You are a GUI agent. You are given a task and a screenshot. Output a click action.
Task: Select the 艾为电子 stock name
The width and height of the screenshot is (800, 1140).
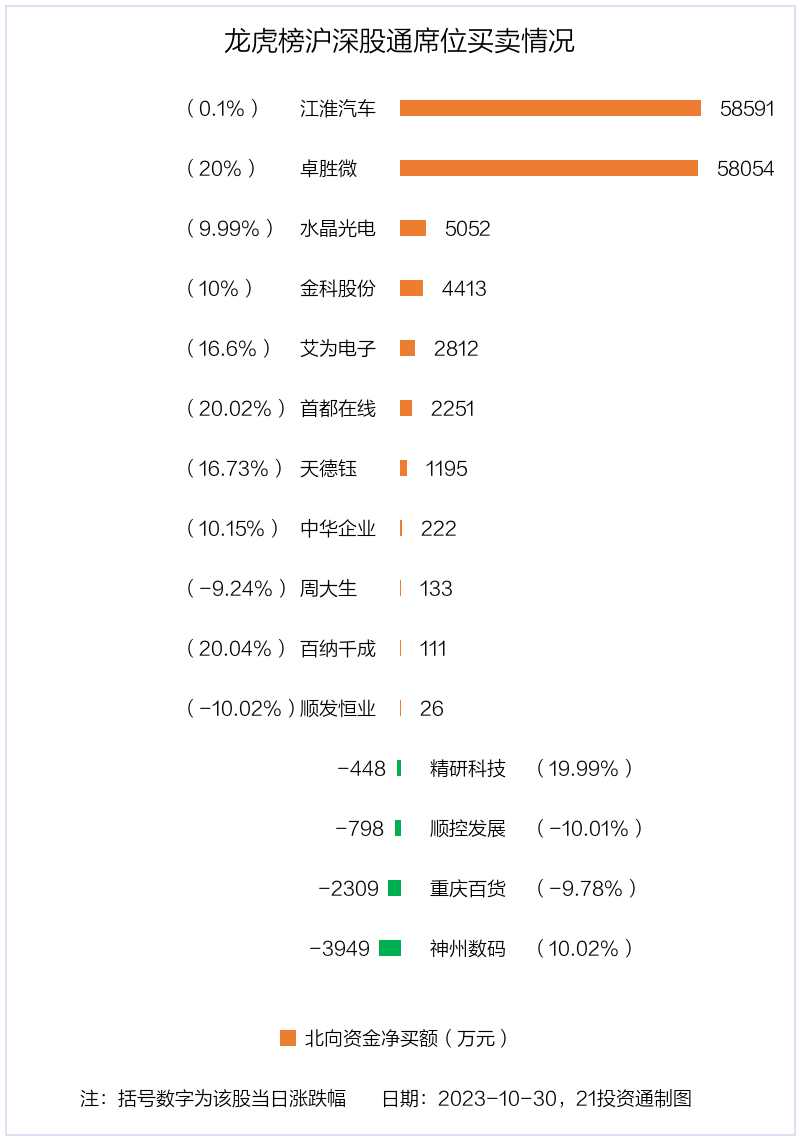[338, 348]
